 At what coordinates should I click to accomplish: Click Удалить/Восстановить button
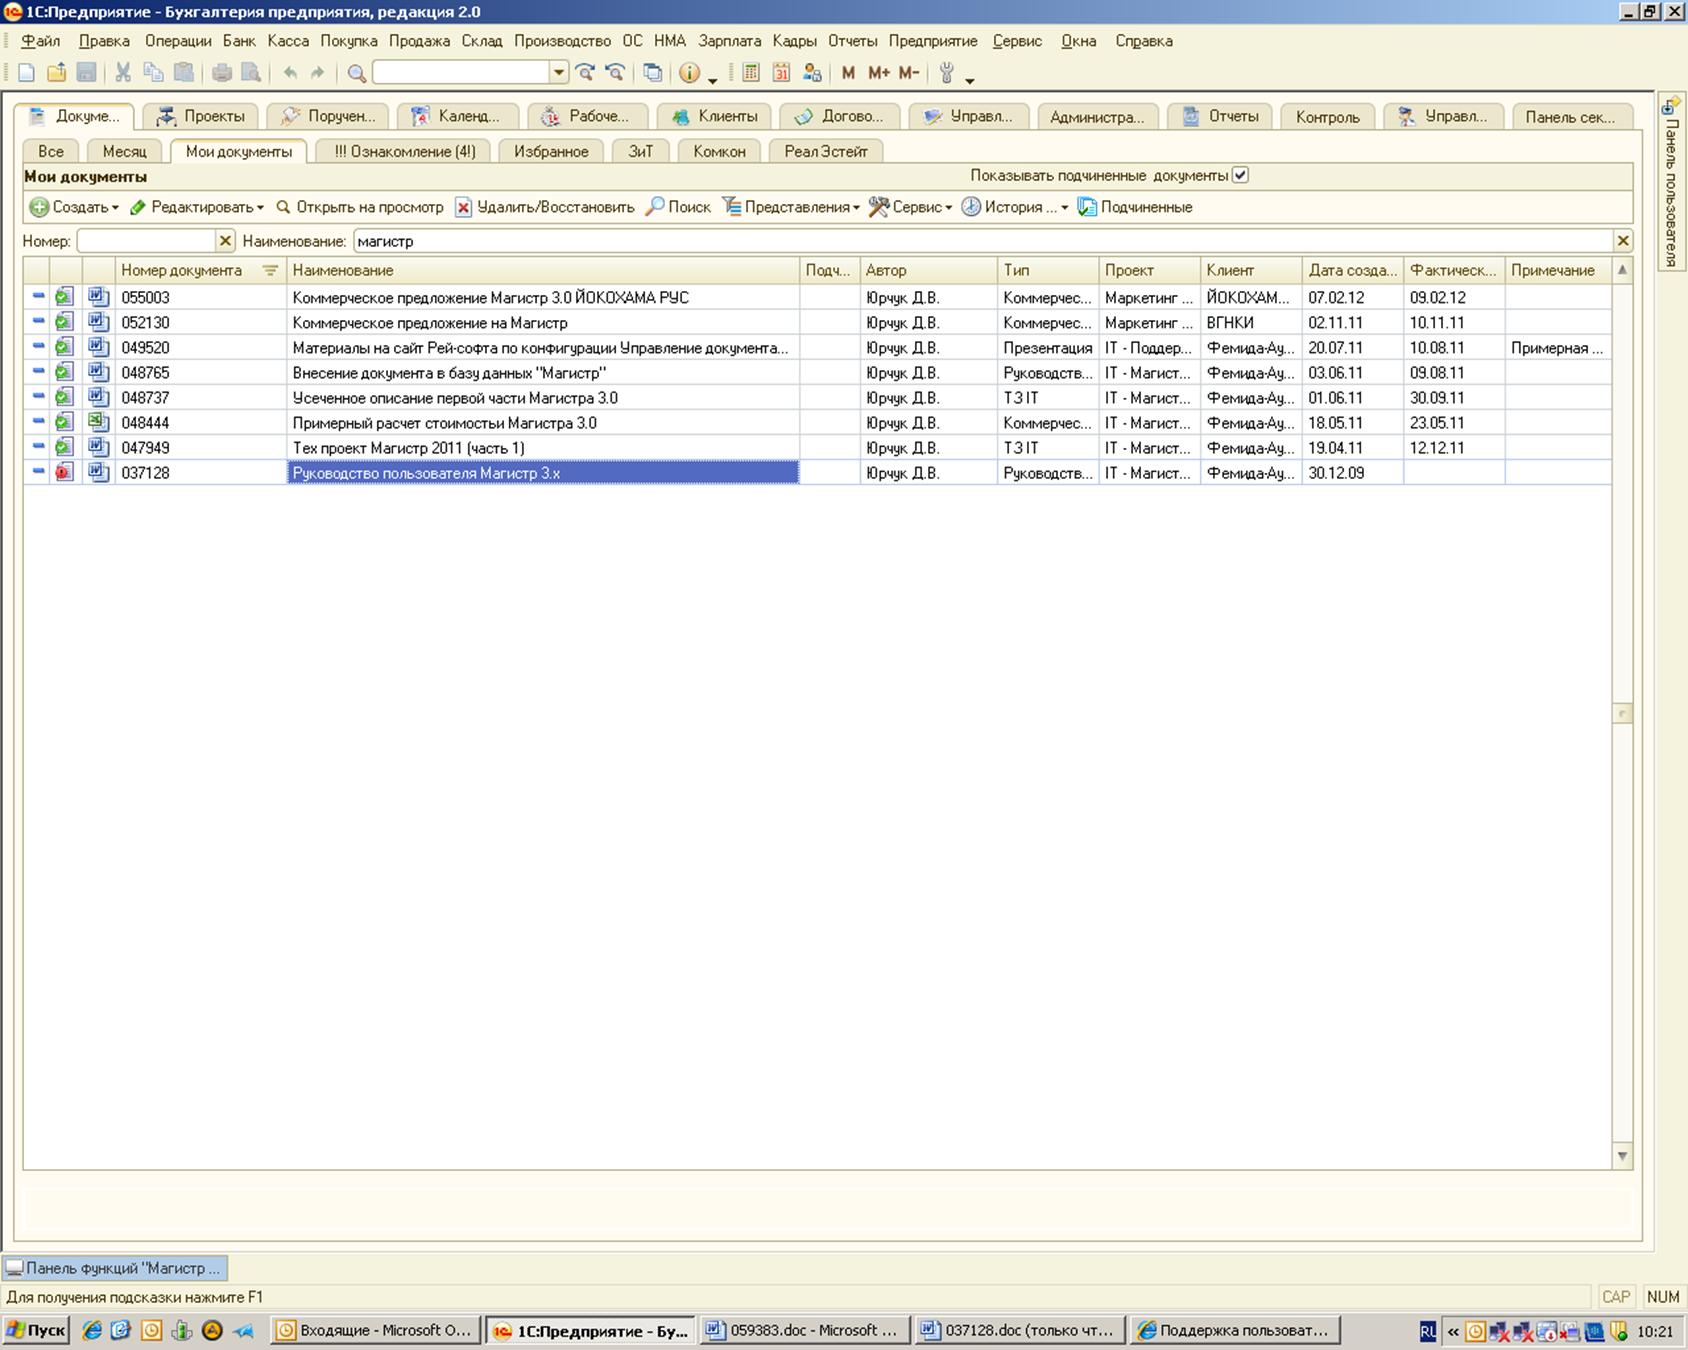point(545,207)
